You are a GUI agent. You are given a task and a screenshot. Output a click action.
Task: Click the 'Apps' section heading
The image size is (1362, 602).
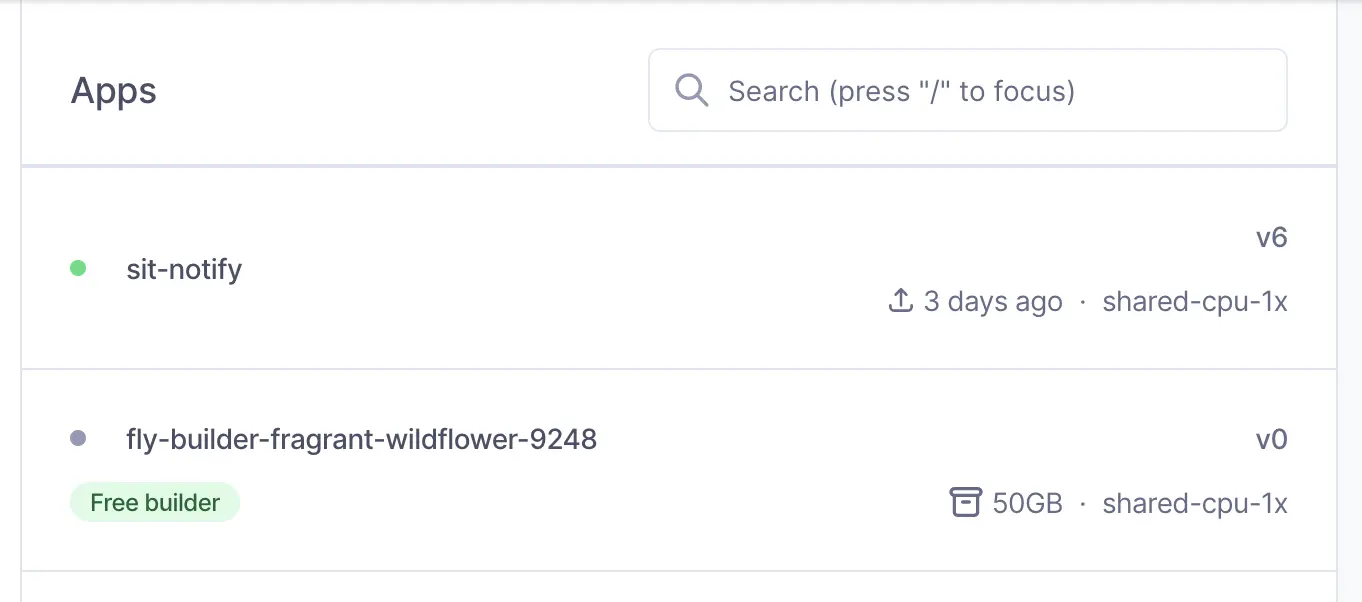(114, 91)
